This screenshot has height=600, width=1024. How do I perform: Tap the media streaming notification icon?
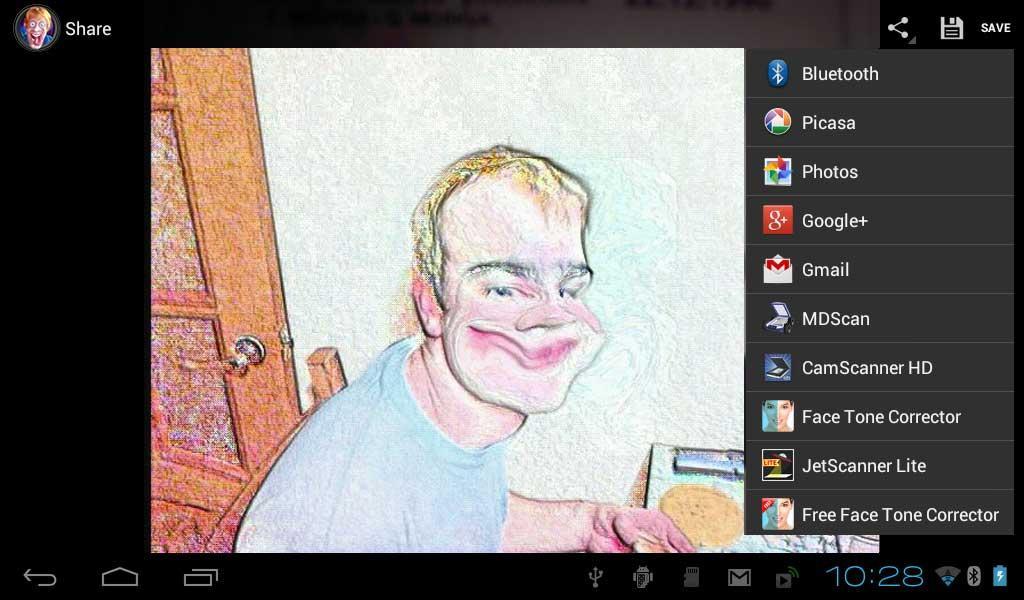[x=786, y=578]
